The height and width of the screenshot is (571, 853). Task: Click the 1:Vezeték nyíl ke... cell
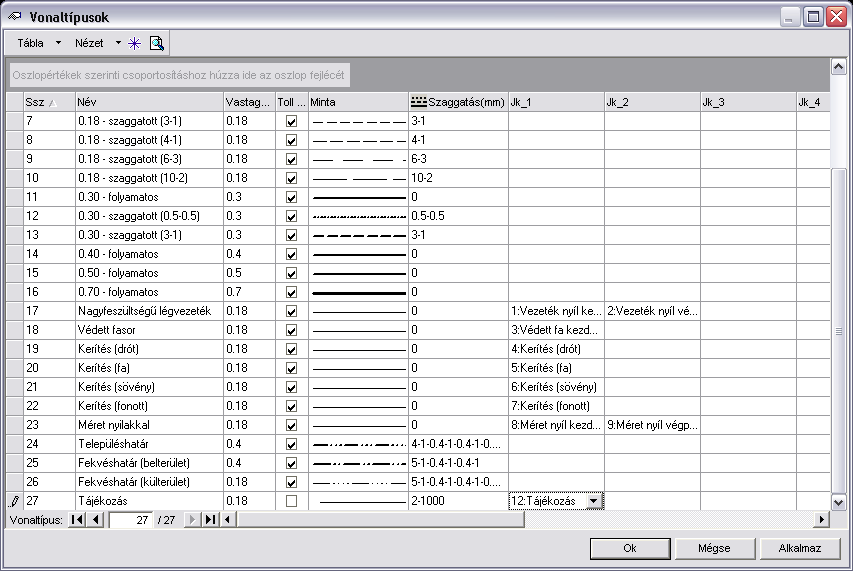[x=556, y=311]
